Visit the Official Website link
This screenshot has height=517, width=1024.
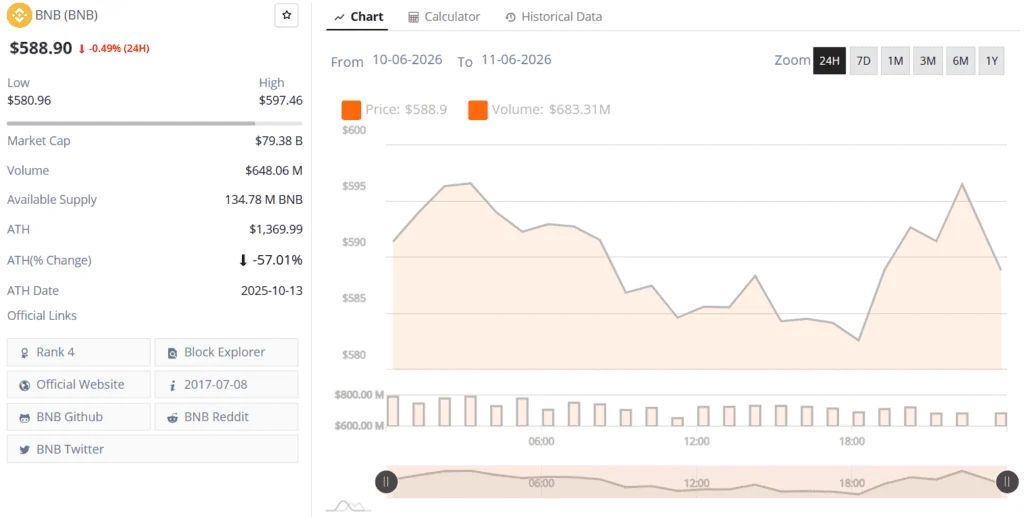tap(79, 384)
